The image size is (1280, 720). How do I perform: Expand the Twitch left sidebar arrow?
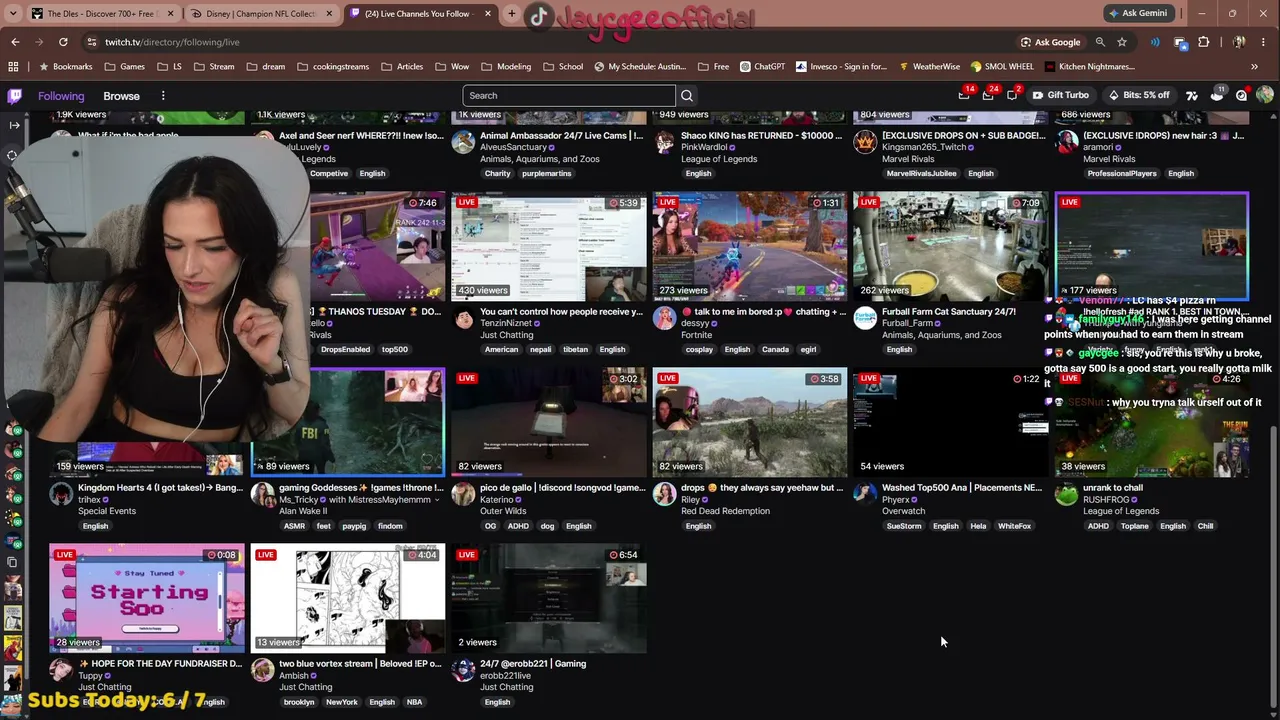coord(14,125)
